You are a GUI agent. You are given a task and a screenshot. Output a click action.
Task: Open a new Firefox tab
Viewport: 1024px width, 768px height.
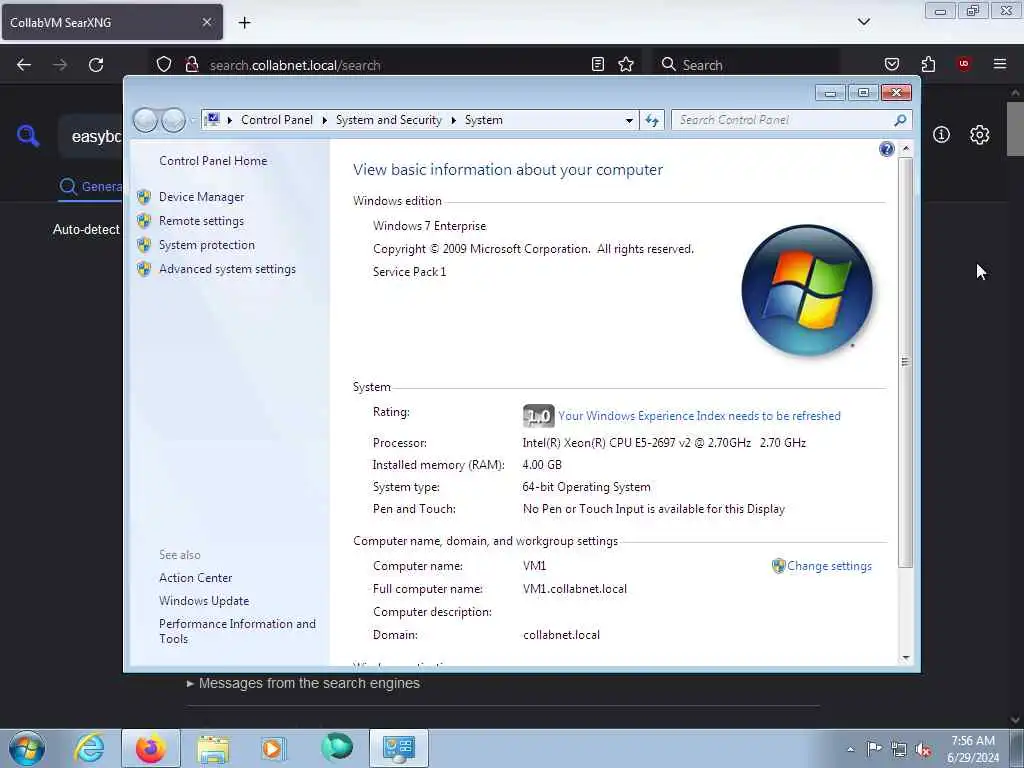244,23
